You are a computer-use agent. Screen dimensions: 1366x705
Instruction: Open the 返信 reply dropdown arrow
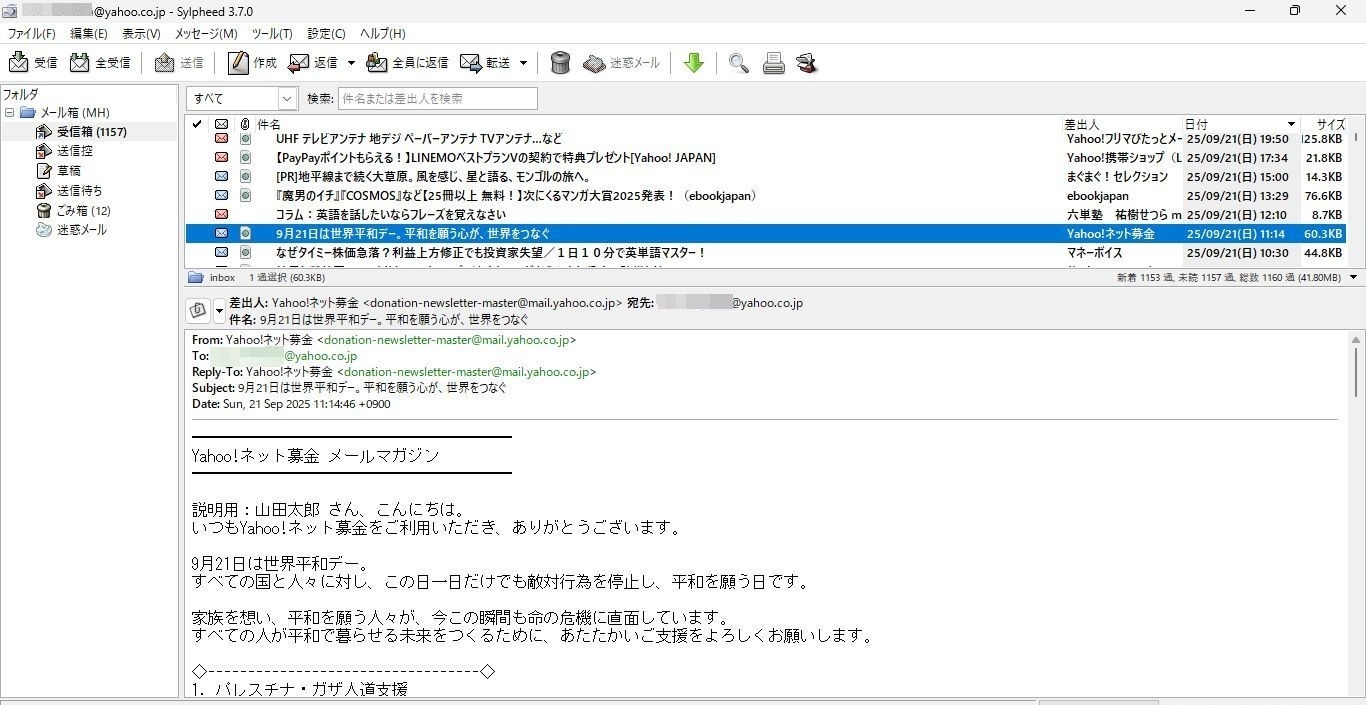351,63
